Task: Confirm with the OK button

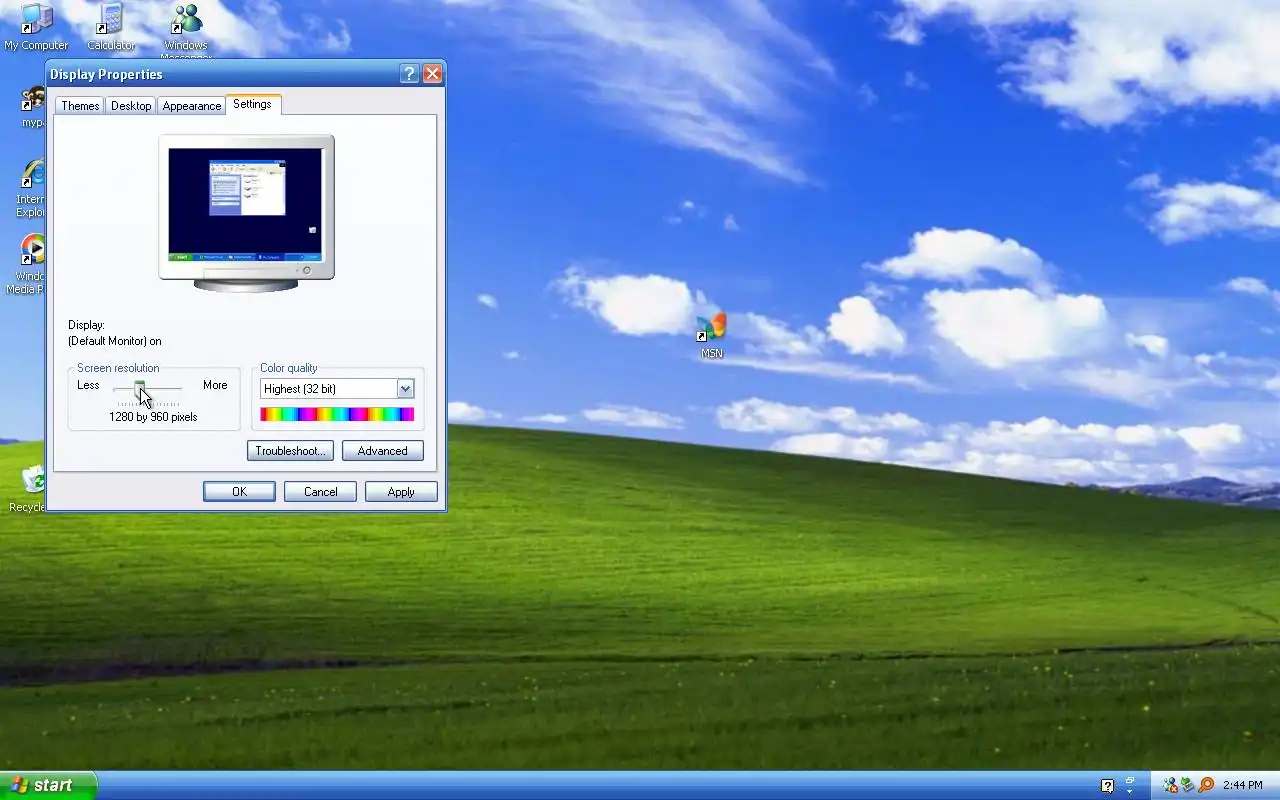Action: click(x=239, y=492)
